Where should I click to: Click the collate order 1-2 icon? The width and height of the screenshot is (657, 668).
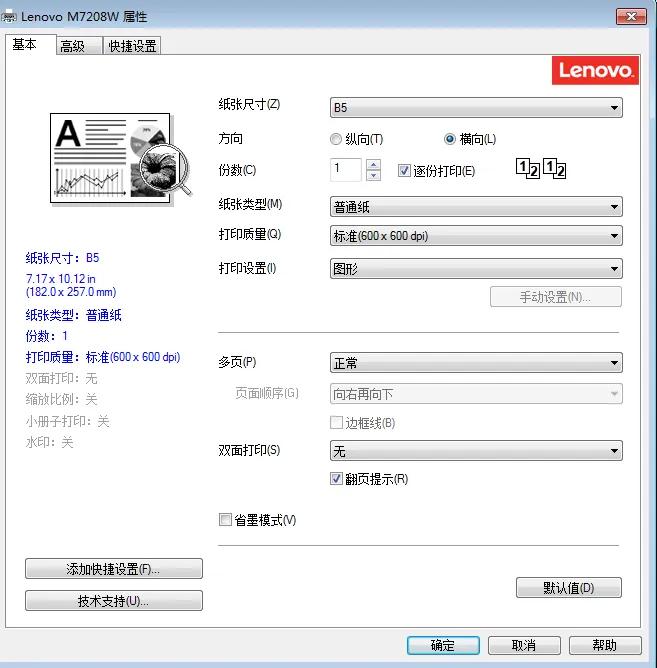pos(541,169)
